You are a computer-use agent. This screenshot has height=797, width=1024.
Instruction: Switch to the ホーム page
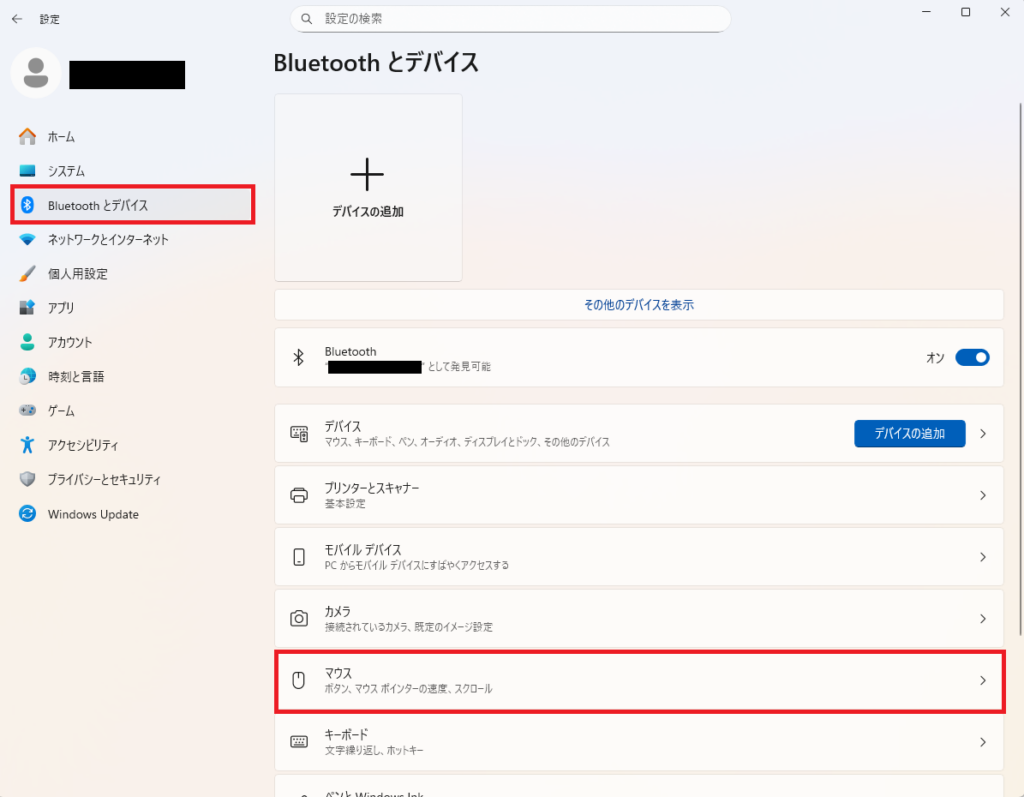(28, 137)
